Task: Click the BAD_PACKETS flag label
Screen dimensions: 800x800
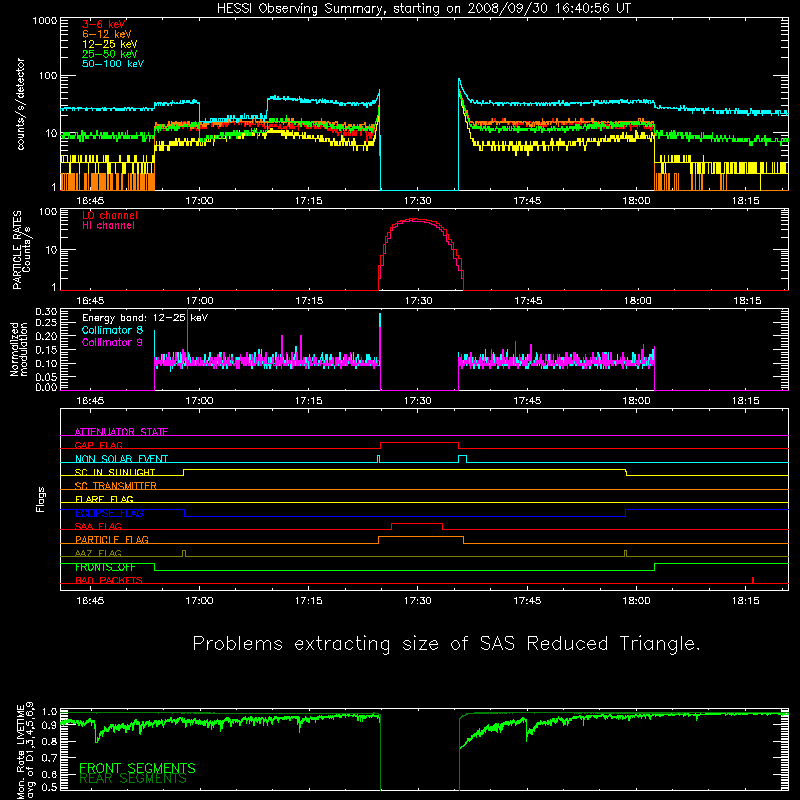Action: pos(109,580)
